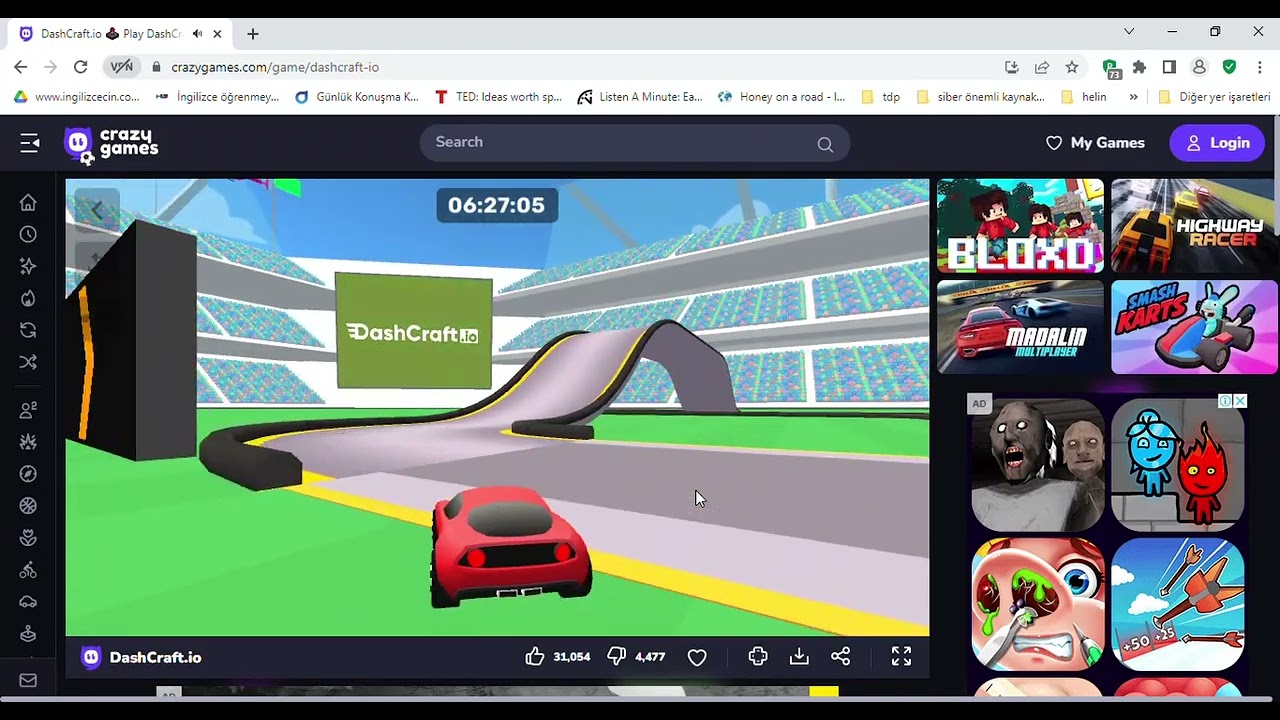Click the game controller plus icon
1280x720 pixels.
pos(758,656)
